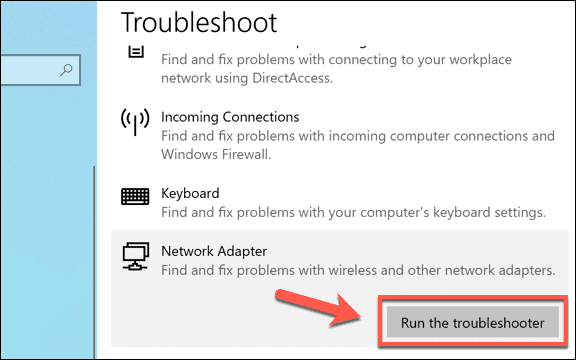
Task: Click the "network using DirectAccess." text line
Action: (247, 78)
